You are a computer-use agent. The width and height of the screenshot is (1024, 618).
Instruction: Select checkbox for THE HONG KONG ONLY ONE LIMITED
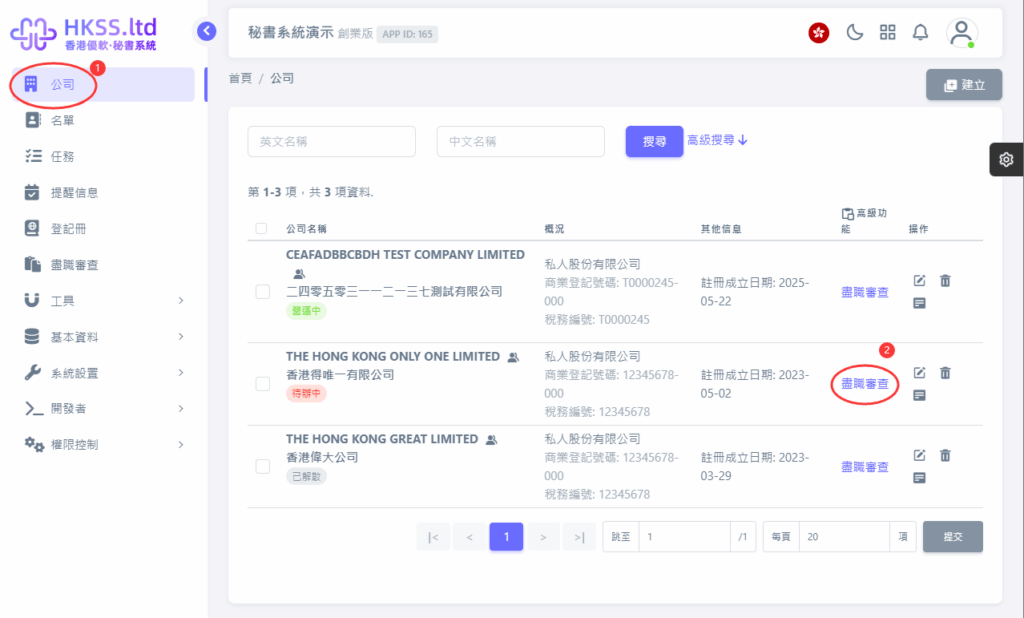click(262, 383)
